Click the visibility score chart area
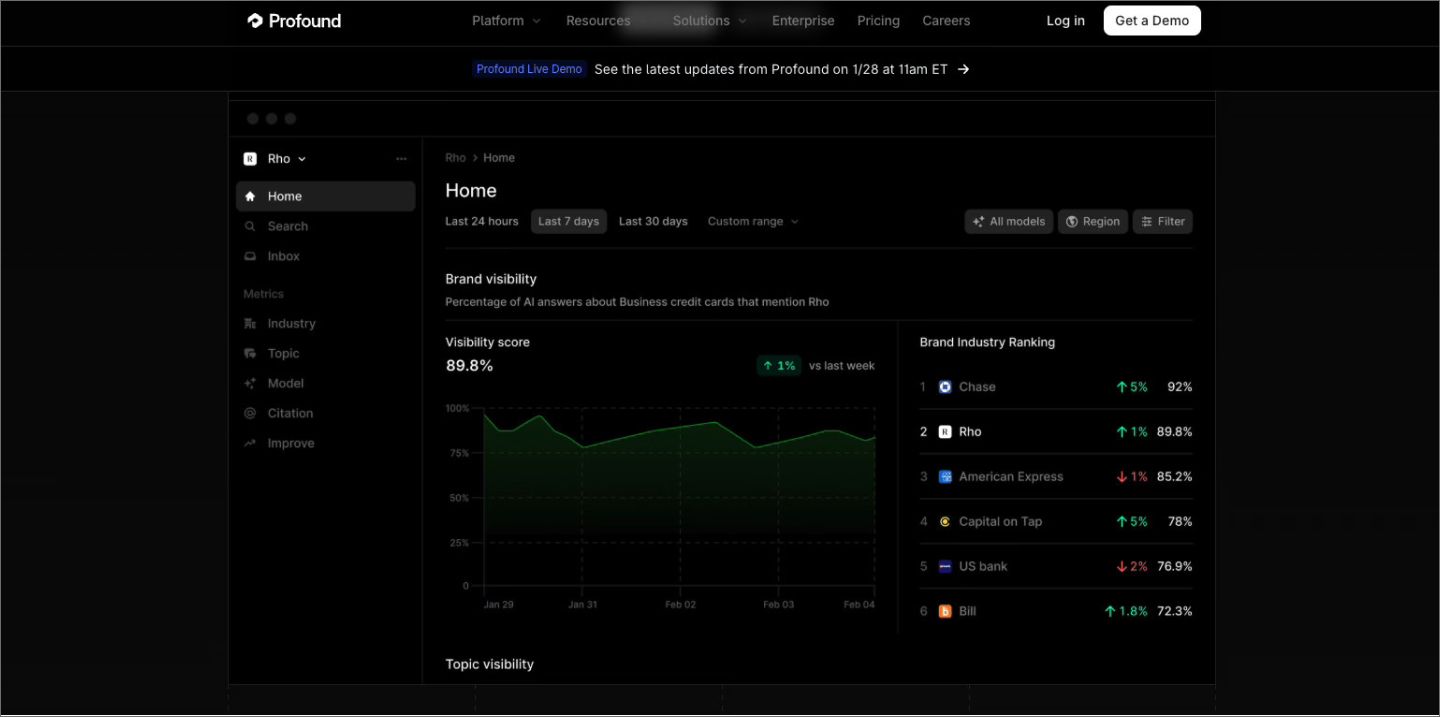The image size is (1440, 717). point(678,497)
